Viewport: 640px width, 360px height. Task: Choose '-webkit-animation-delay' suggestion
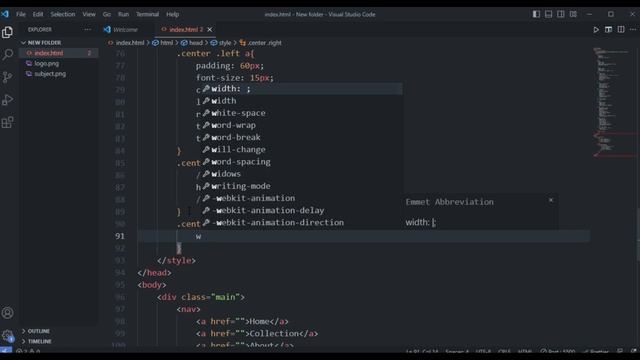[x=302, y=210]
